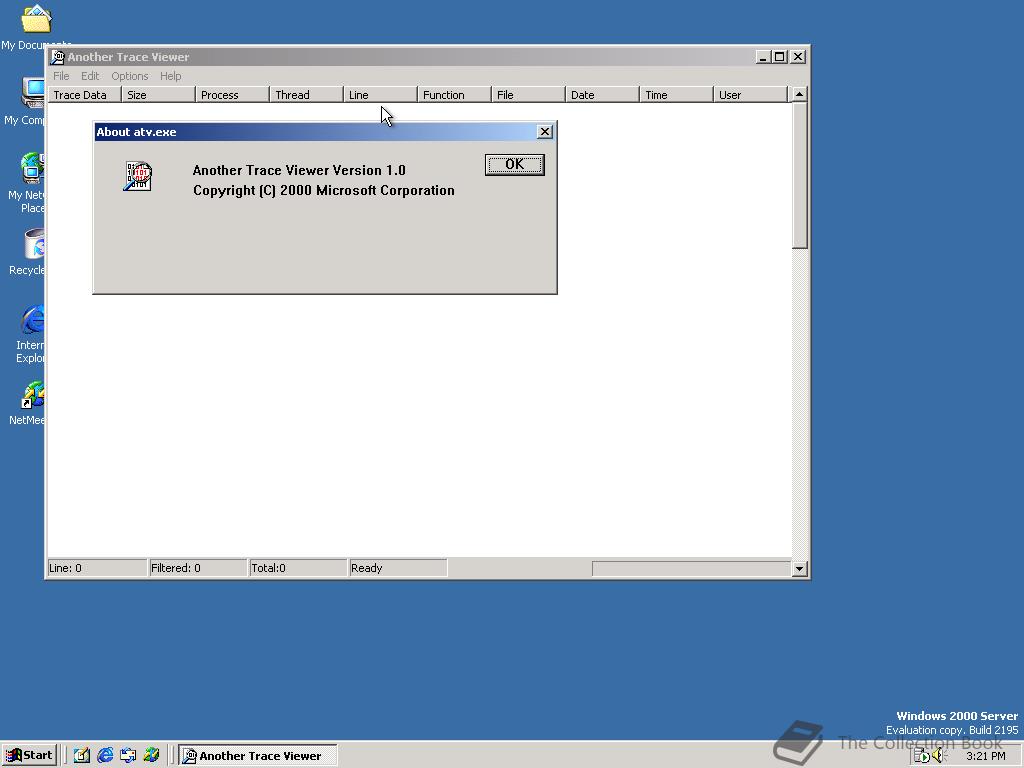Click the 'Total:0' status bar field
This screenshot has width=1024, height=768.
pyautogui.click(x=298, y=568)
